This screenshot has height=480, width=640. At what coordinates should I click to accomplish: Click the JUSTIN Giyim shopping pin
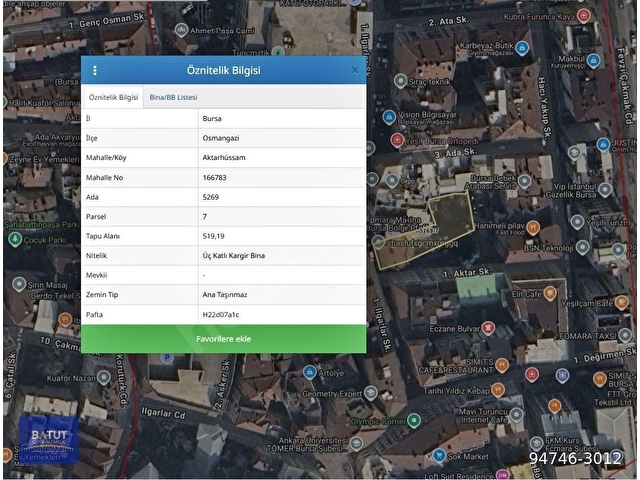(x=603, y=144)
